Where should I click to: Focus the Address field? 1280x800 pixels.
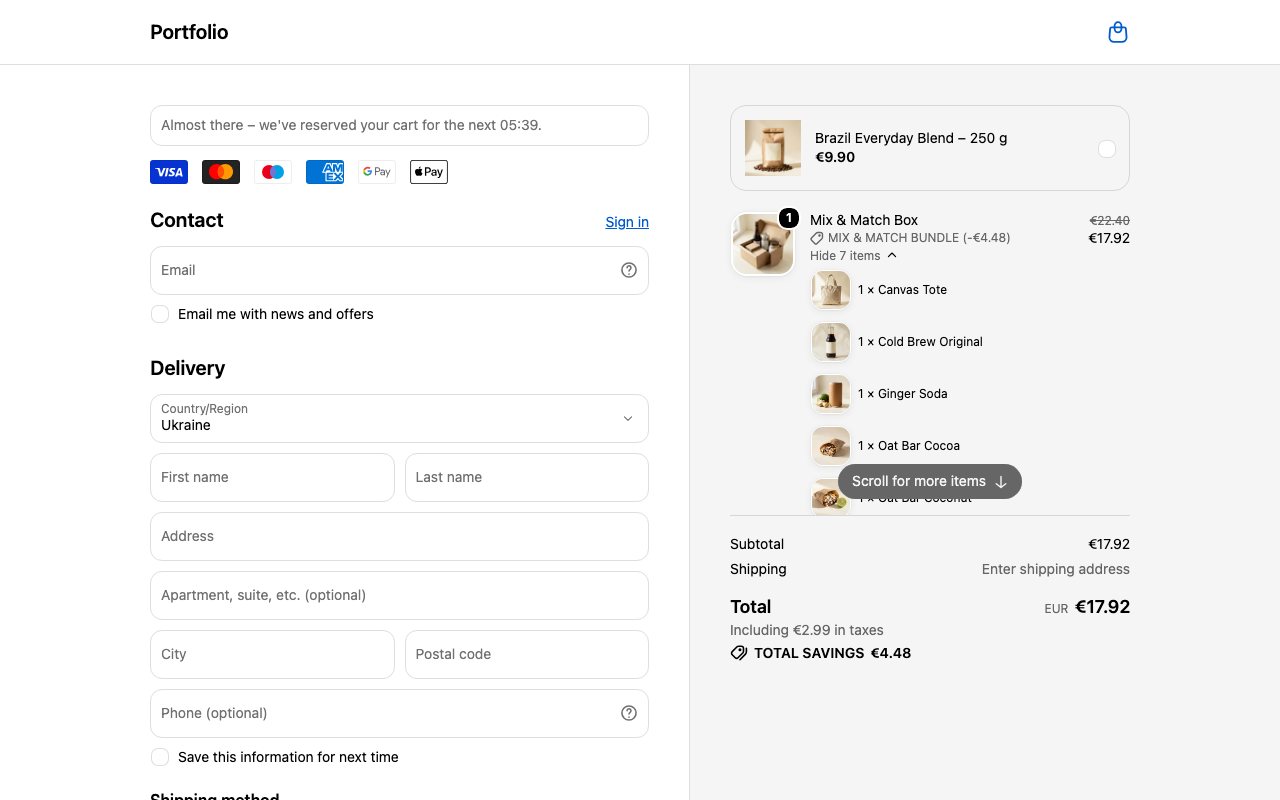[399, 536]
